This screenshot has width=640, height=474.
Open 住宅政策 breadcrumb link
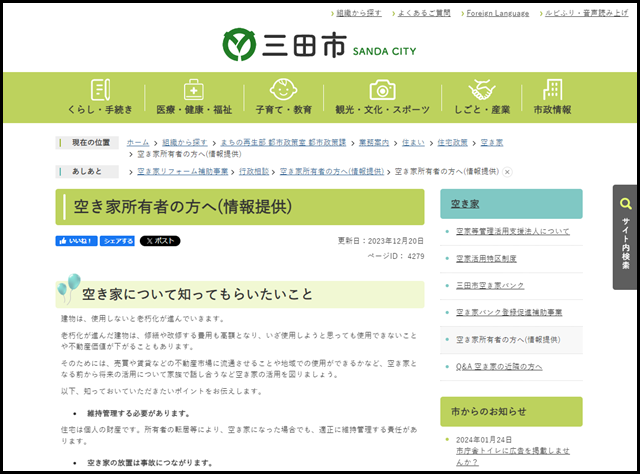click(x=452, y=142)
